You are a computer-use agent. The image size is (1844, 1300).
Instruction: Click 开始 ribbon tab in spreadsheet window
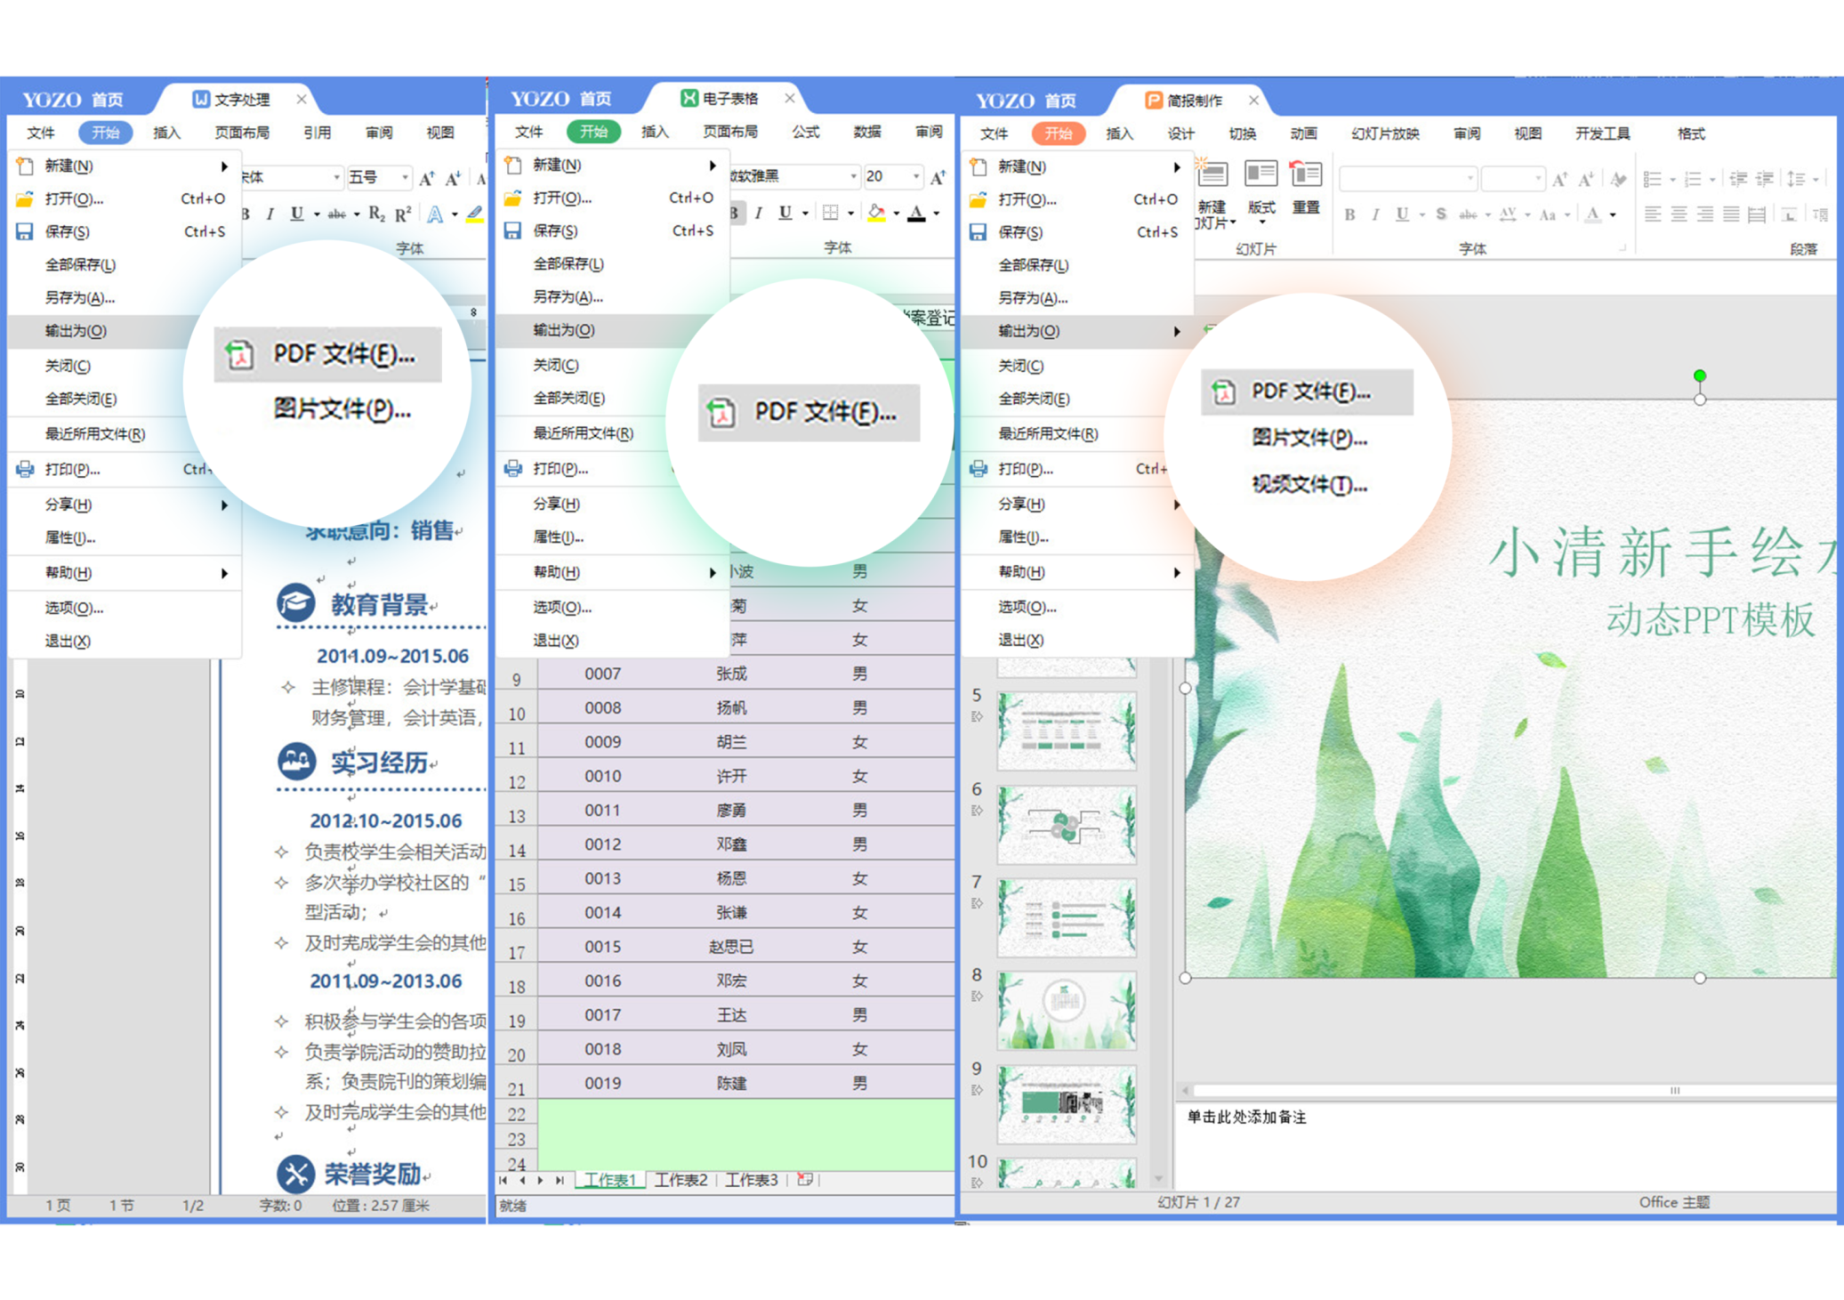click(x=593, y=131)
